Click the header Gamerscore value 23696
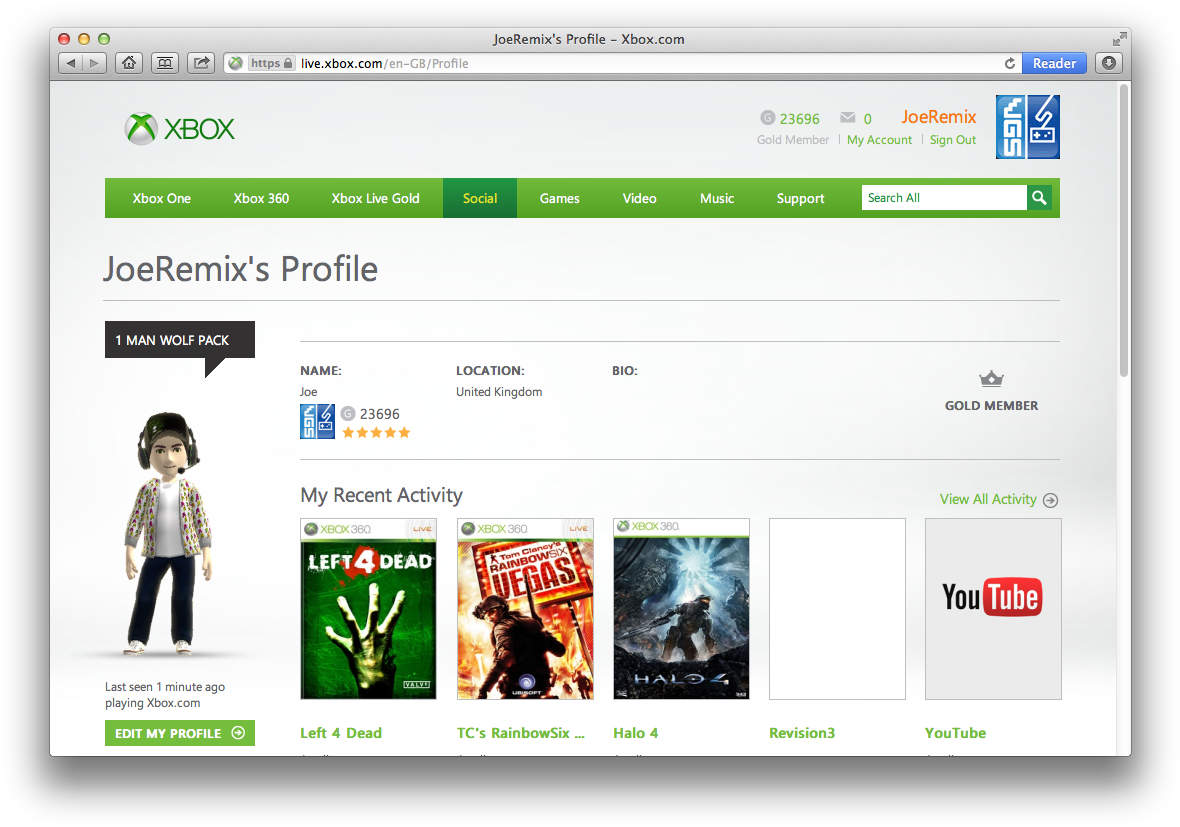This screenshot has width=1180, height=827. coord(799,119)
